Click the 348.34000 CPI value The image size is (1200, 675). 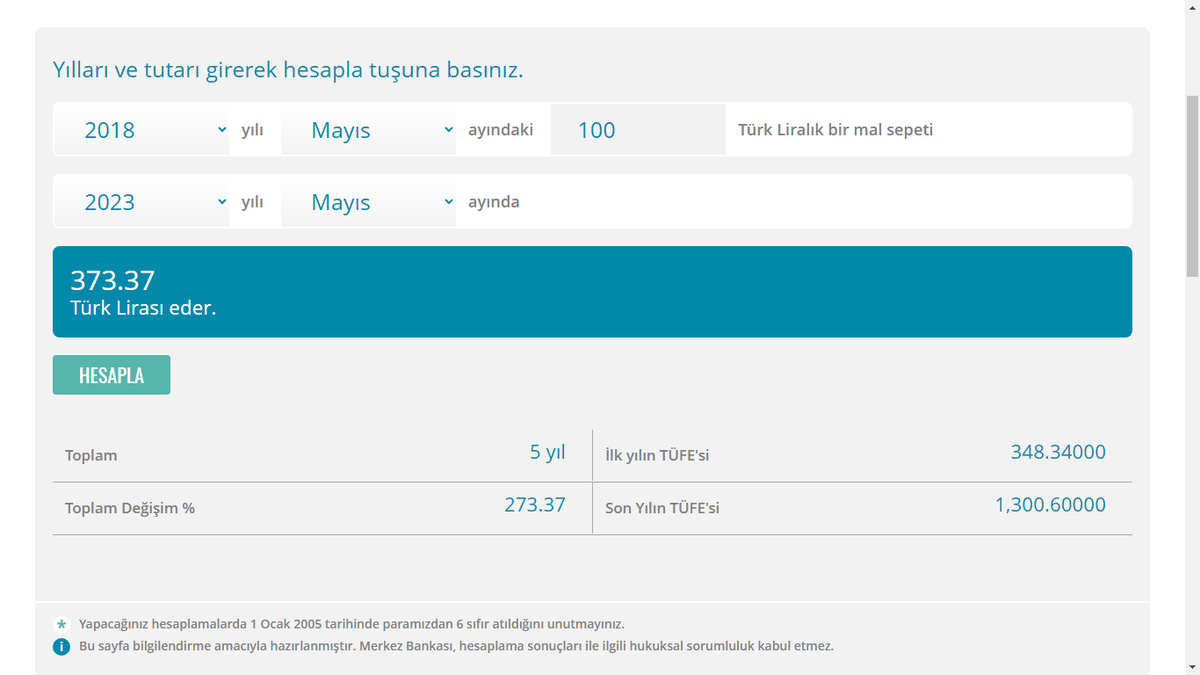point(1058,452)
